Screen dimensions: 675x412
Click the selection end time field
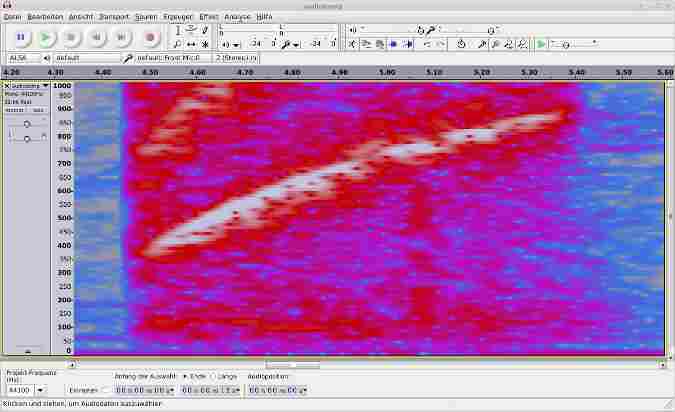coord(211,390)
